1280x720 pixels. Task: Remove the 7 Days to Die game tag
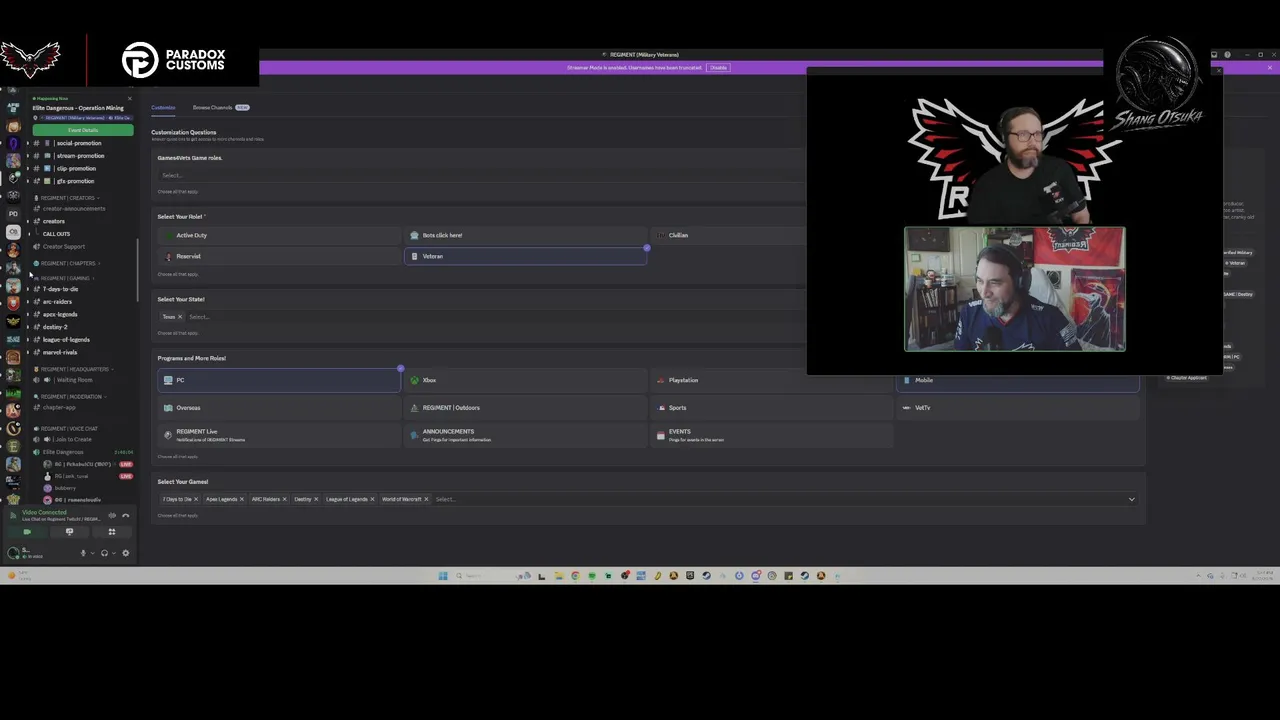tap(196, 499)
